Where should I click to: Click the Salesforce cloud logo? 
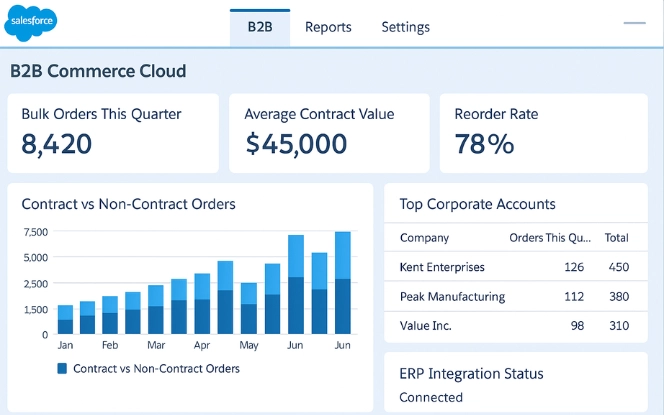(31, 22)
